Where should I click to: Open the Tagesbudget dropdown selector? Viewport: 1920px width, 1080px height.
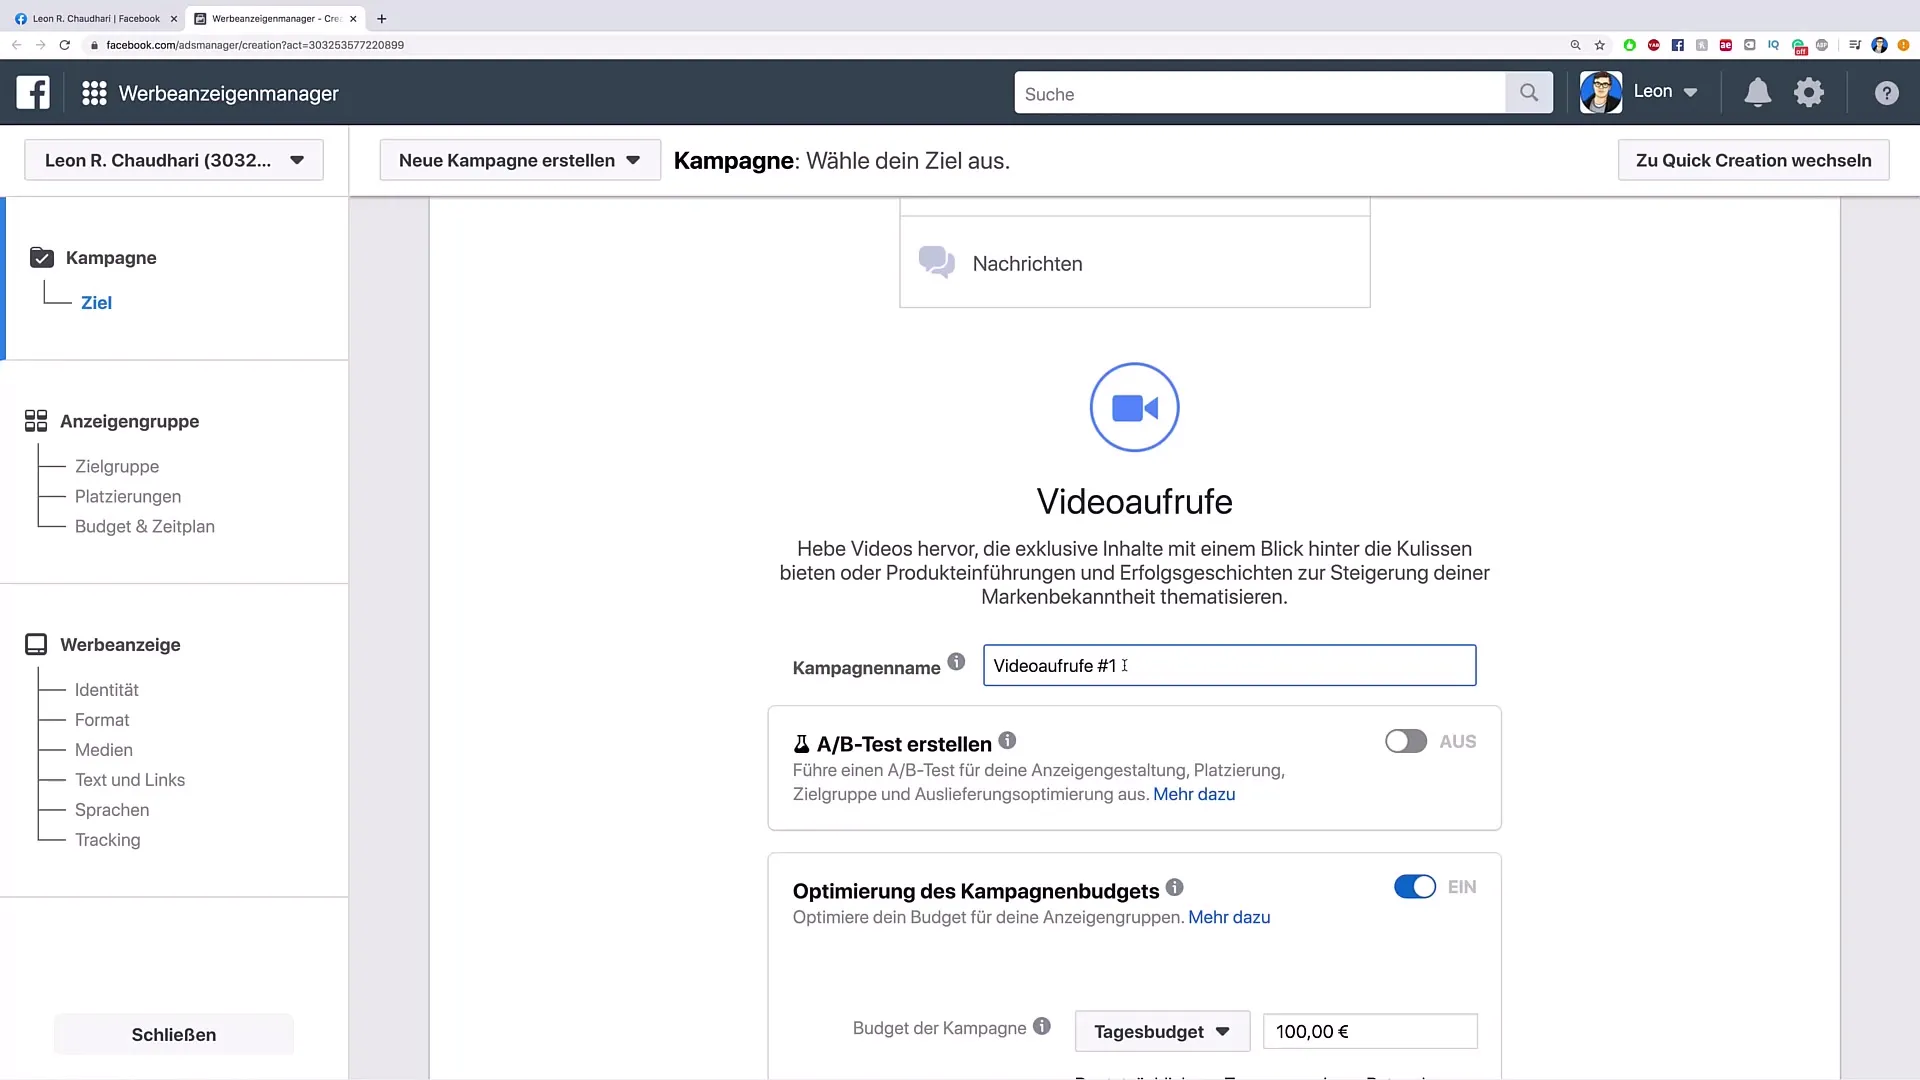click(1160, 1031)
